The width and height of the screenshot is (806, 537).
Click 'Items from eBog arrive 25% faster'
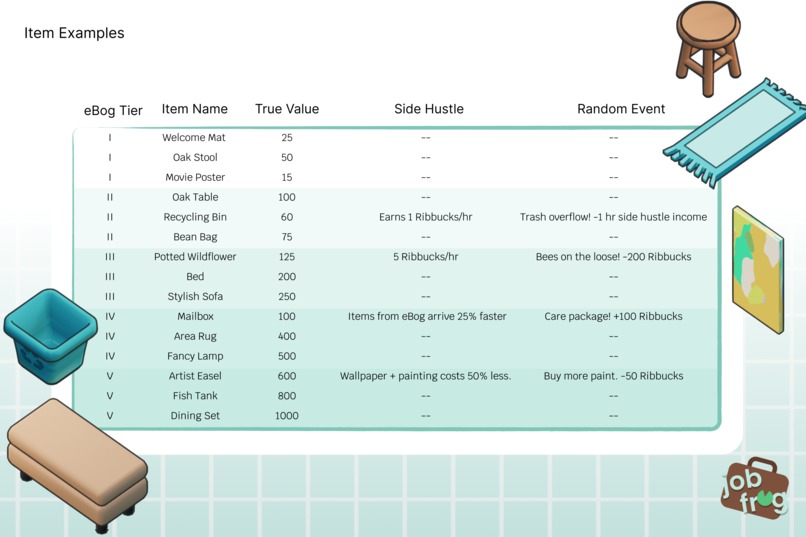[x=427, y=316]
